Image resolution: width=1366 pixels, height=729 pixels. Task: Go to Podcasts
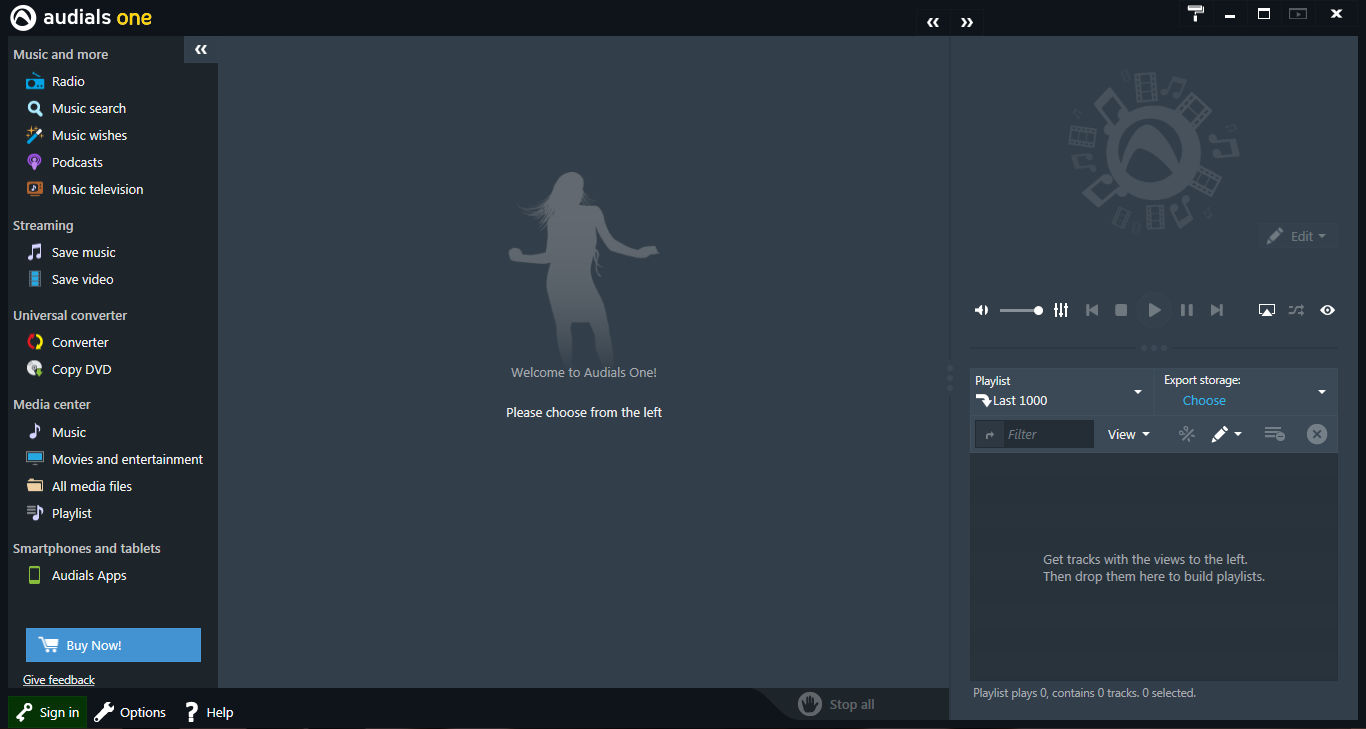click(77, 162)
